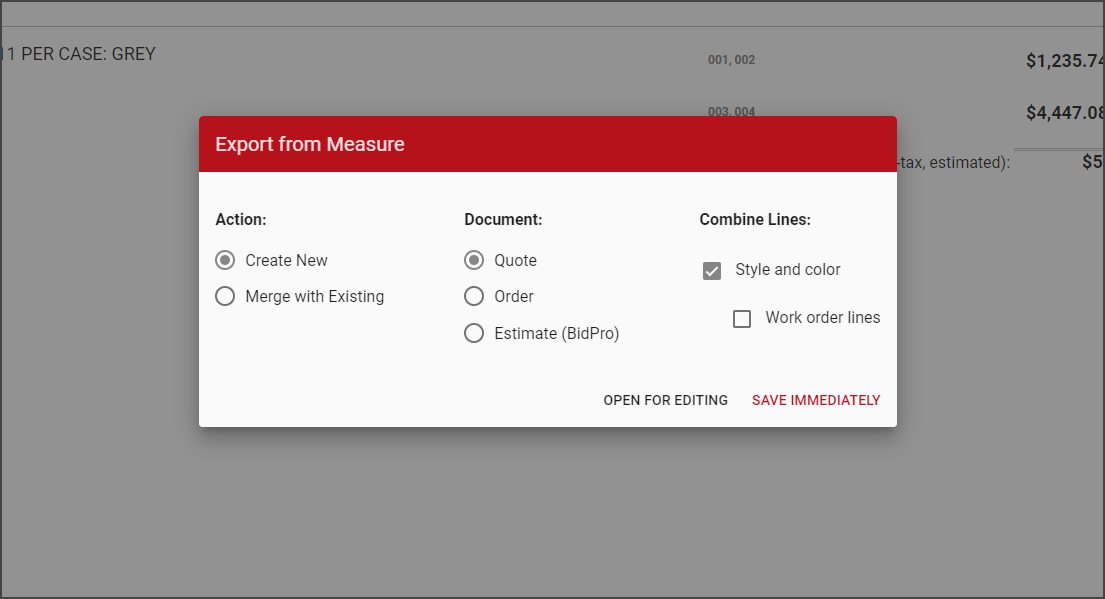Choose Estimate (BidPro) as document
The width and height of the screenshot is (1105, 599).
point(473,332)
